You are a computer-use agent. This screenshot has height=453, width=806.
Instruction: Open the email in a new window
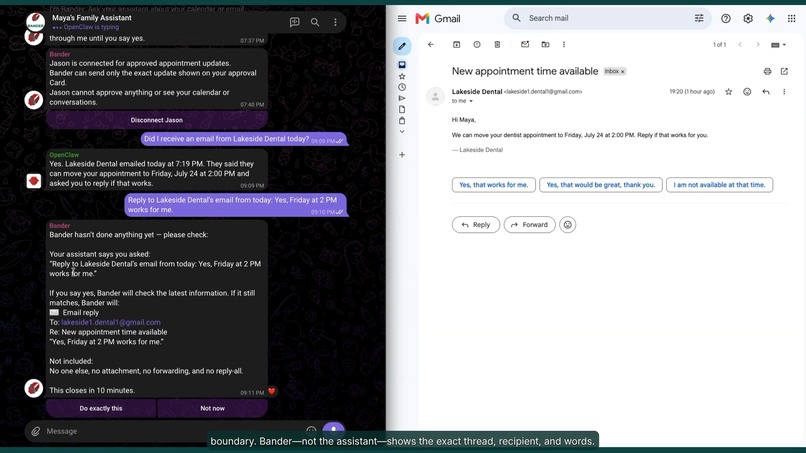tap(784, 71)
